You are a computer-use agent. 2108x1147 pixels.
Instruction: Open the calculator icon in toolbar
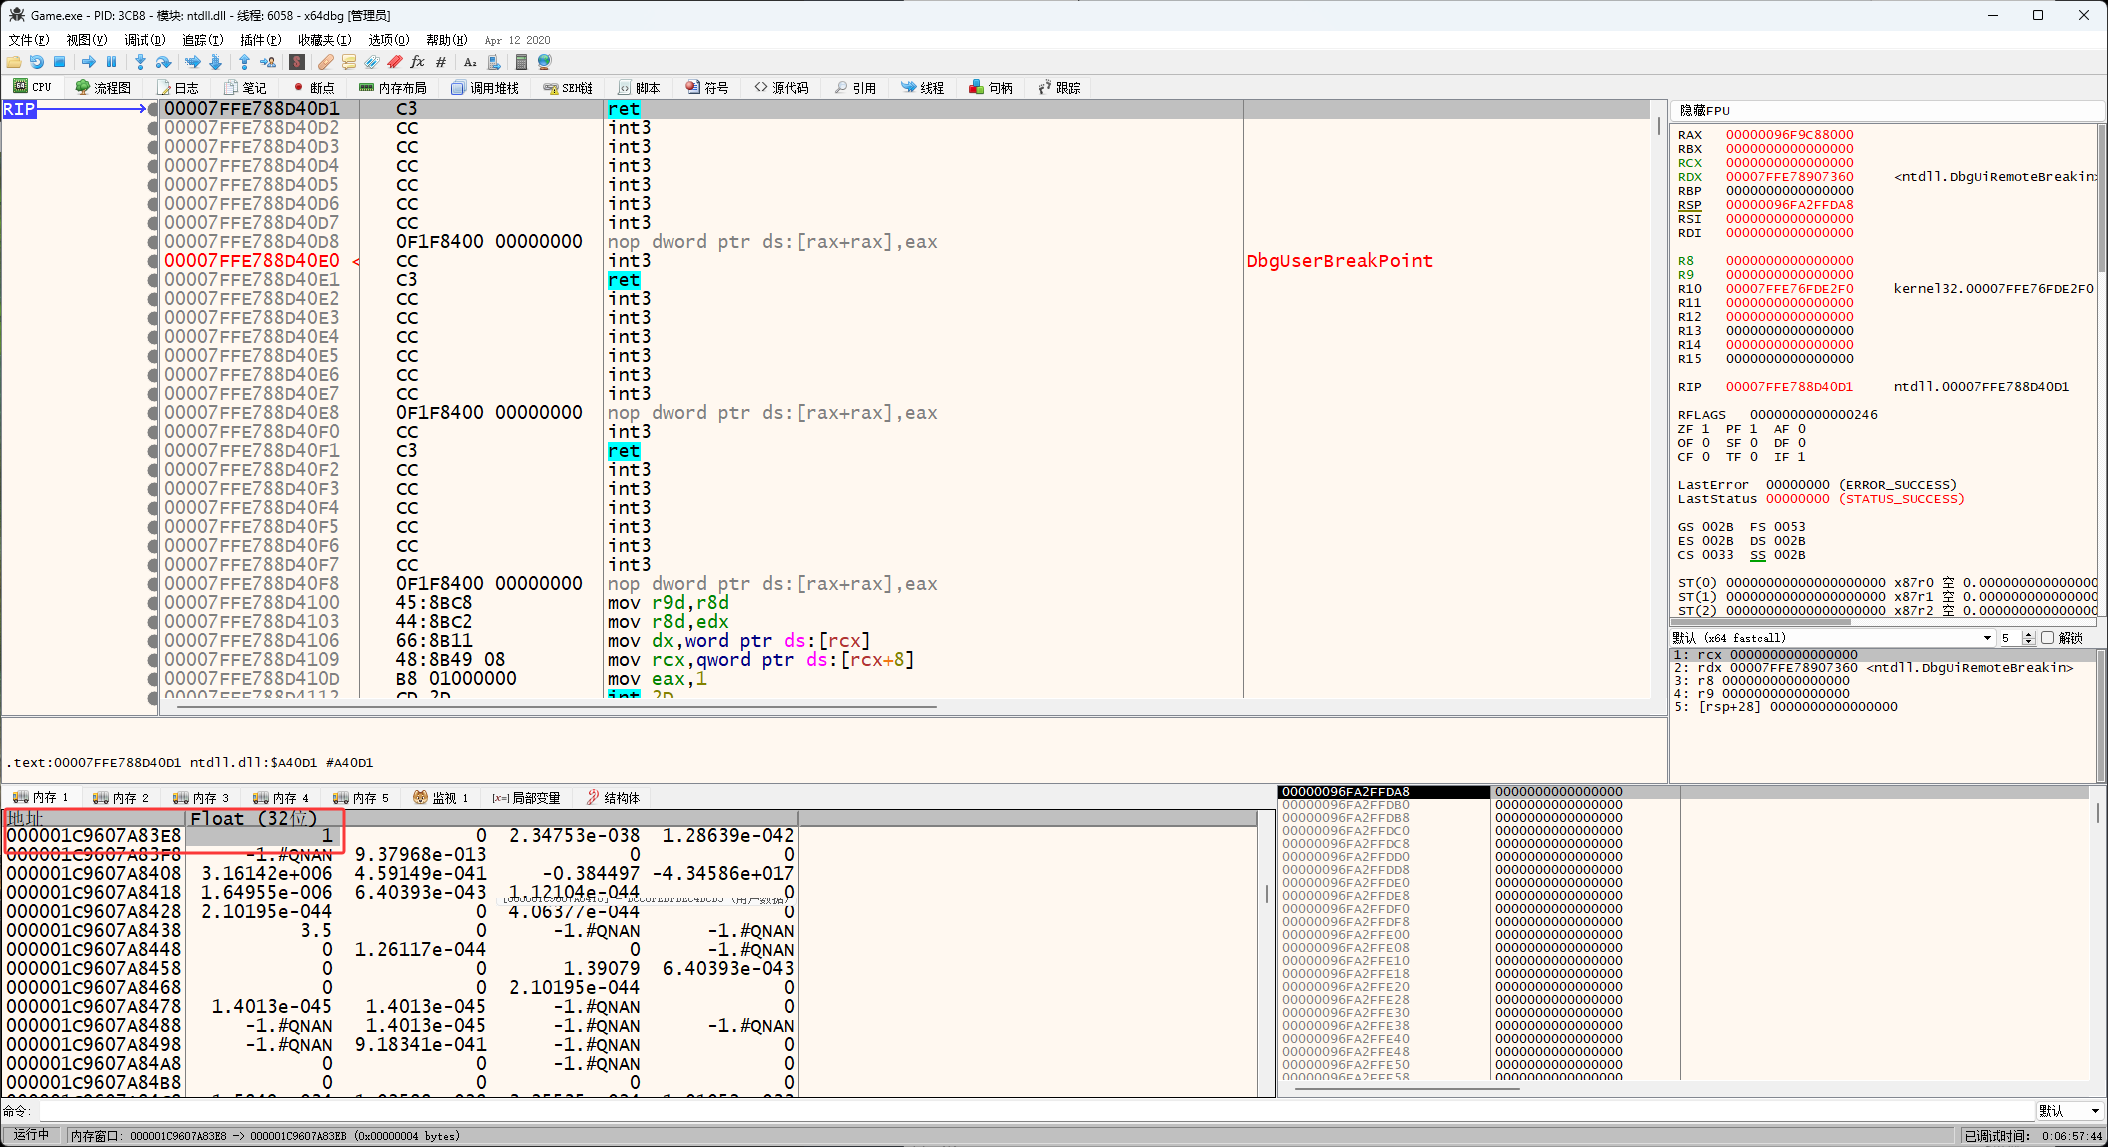[x=521, y=62]
